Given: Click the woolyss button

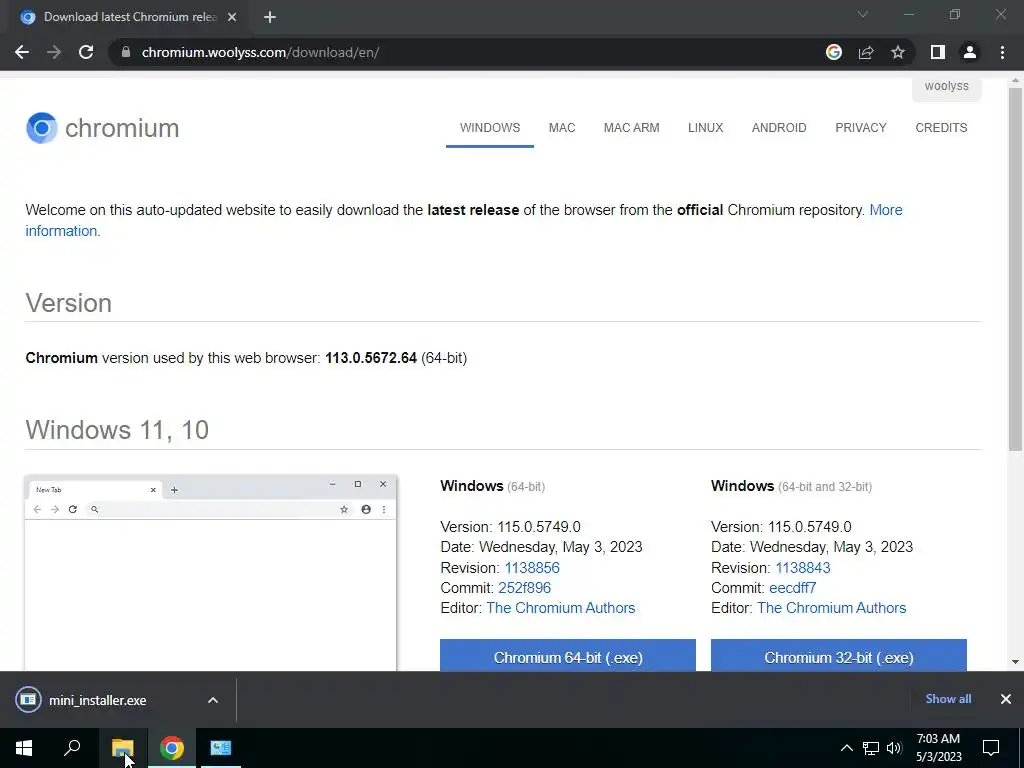Looking at the screenshot, I should pyautogui.click(x=946, y=87).
